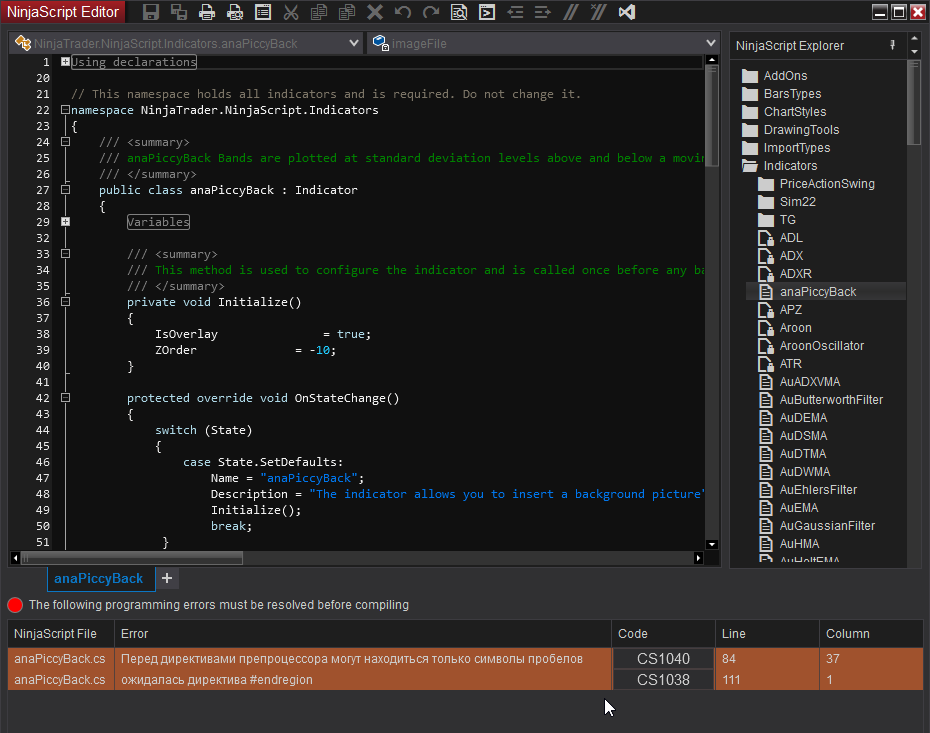Expand the Using declarations region
This screenshot has height=733, width=930.
pyautogui.click(x=65, y=62)
